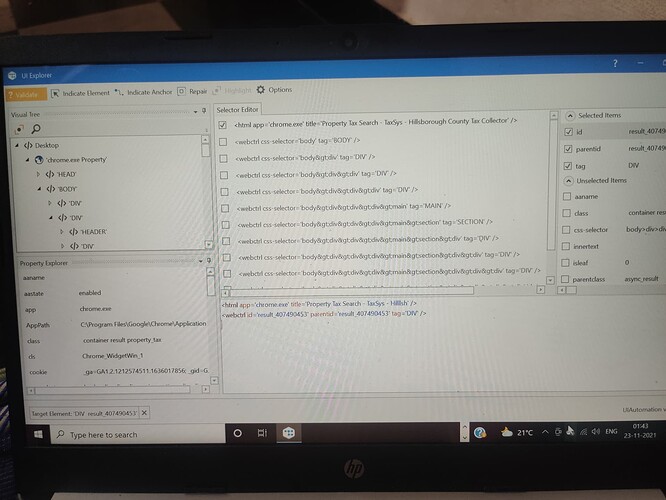
Task: Check the tag='SECTION' selector row checkbox
Action: [226, 225]
